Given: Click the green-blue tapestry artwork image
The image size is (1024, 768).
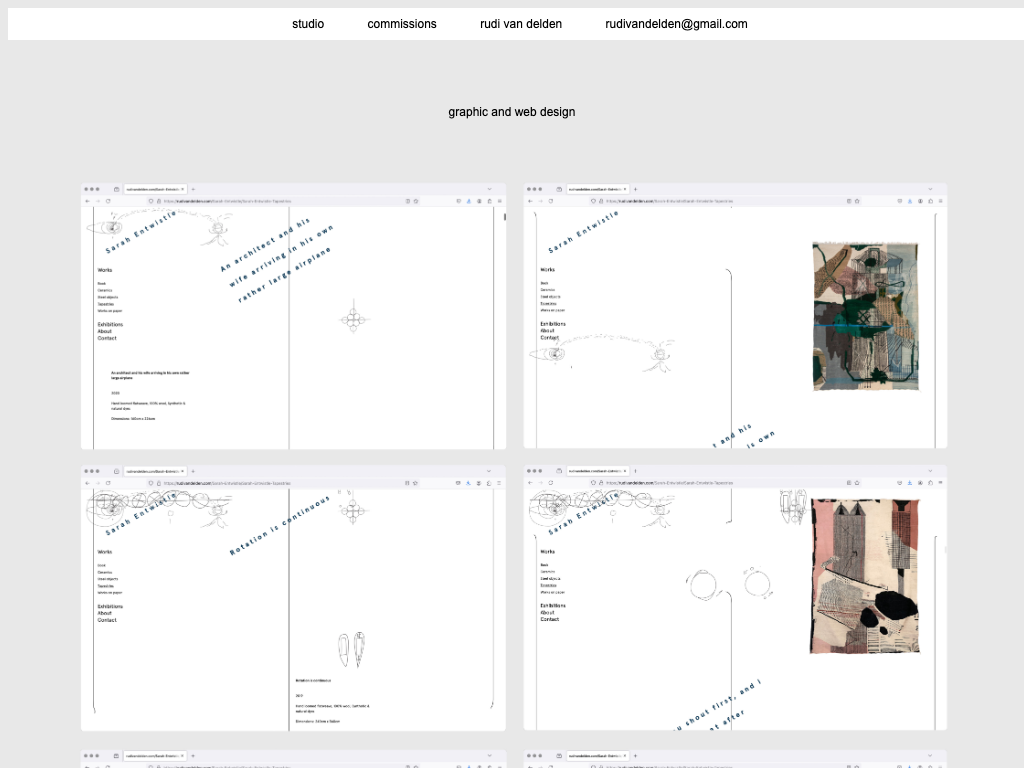Looking at the screenshot, I should 865,316.
